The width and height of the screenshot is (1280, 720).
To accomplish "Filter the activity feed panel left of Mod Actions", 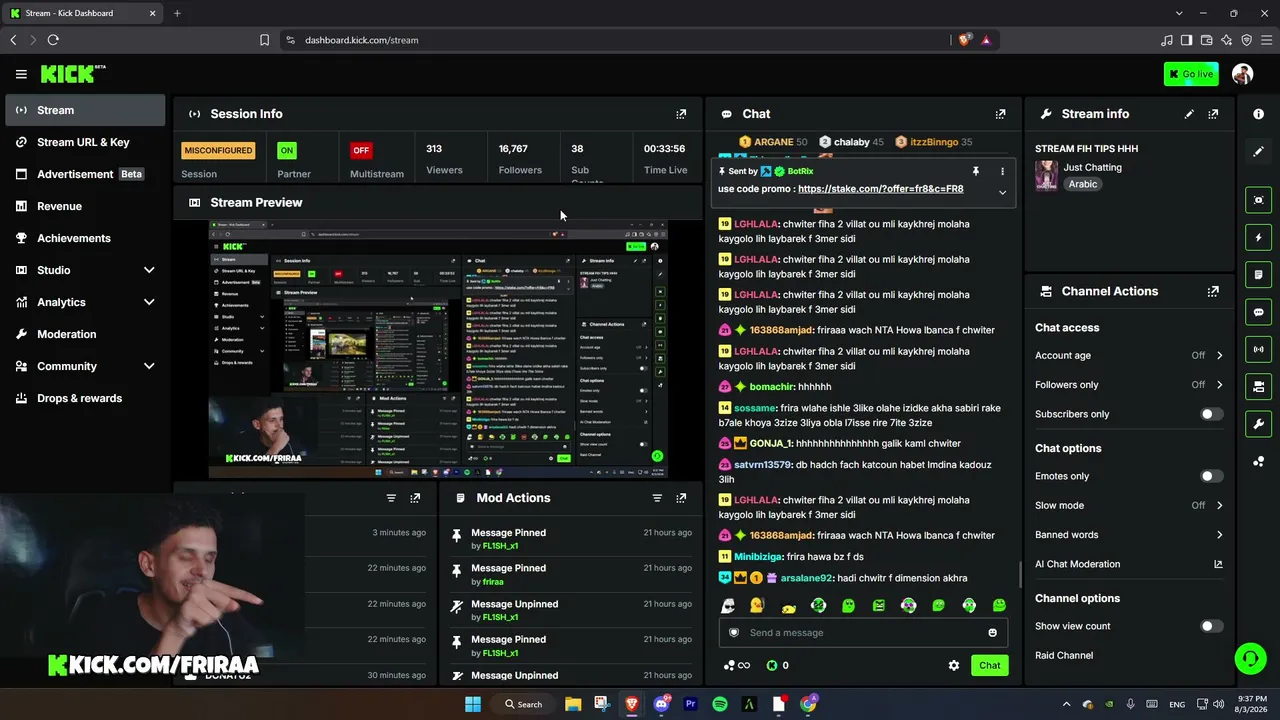I will [x=391, y=498].
